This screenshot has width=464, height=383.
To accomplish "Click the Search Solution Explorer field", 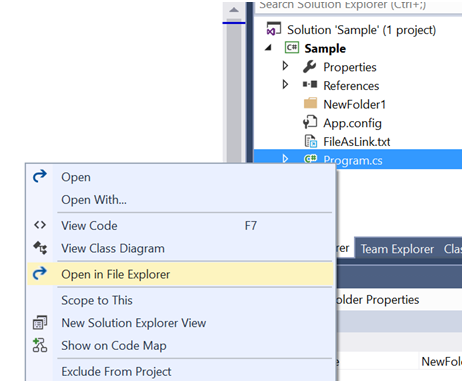I will coord(358,7).
